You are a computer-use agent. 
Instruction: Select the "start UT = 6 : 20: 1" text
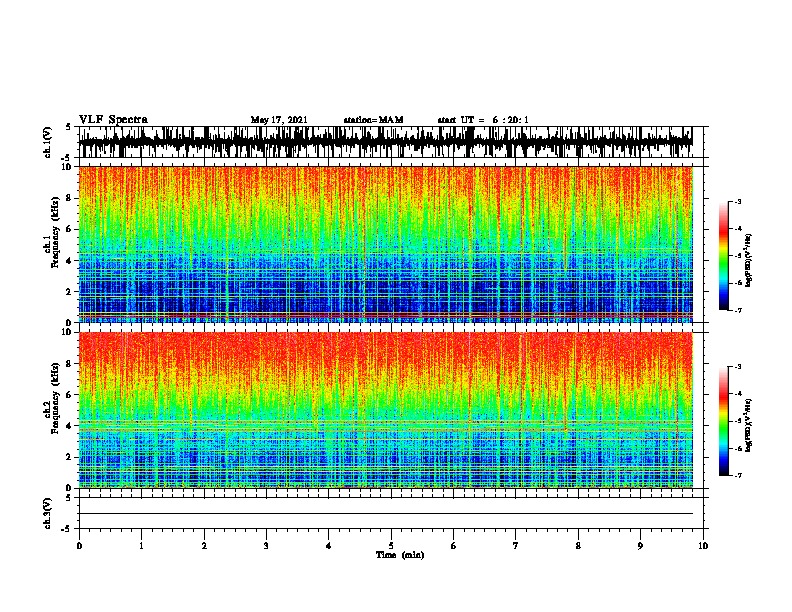(x=483, y=120)
